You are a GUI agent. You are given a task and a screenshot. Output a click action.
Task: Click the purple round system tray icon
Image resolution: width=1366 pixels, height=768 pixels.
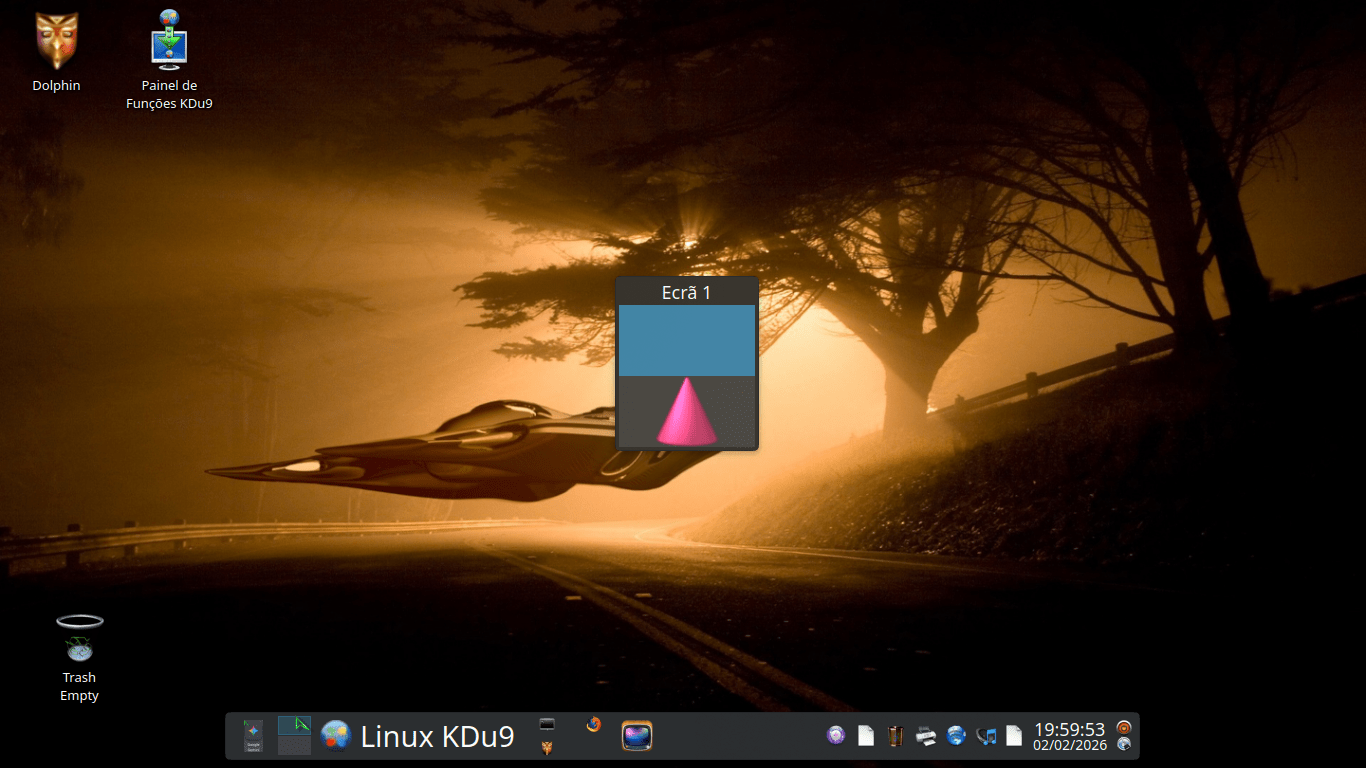836,736
